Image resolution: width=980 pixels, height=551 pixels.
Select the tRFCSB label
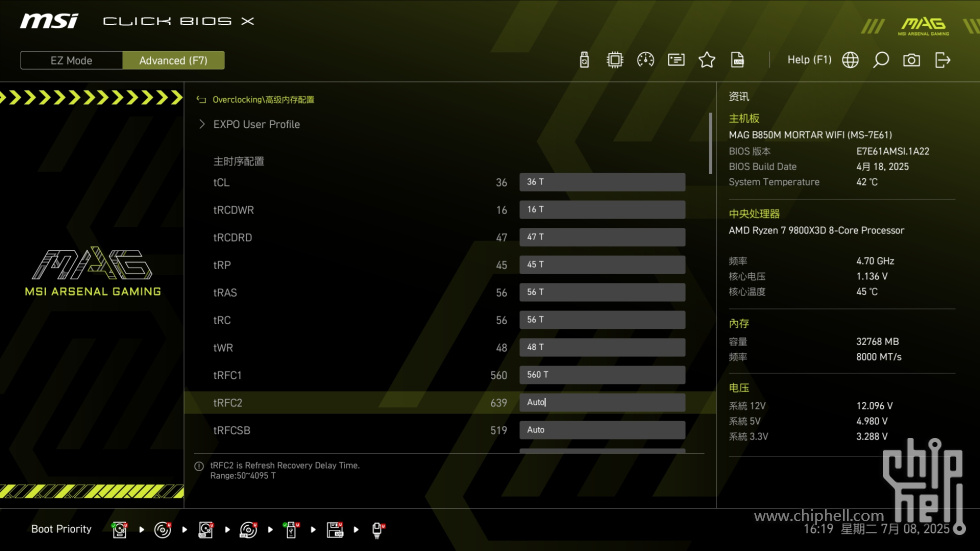pos(231,430)
